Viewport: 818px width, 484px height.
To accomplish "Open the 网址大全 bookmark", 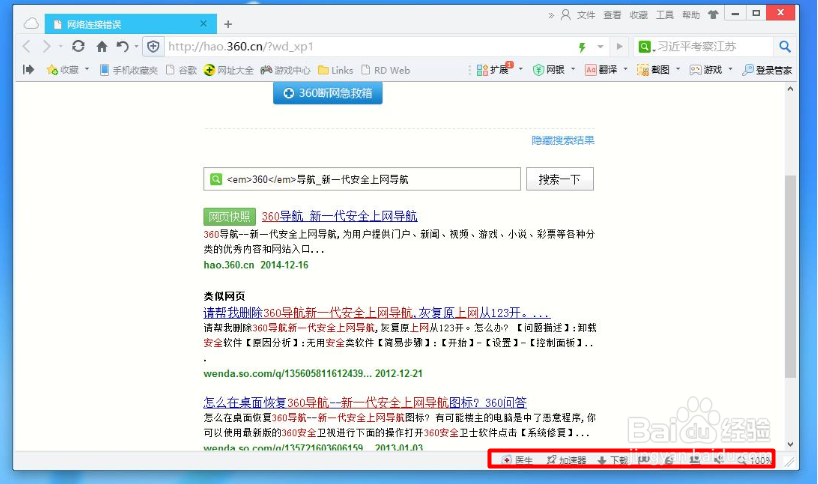I will click(x=228, y=70).
